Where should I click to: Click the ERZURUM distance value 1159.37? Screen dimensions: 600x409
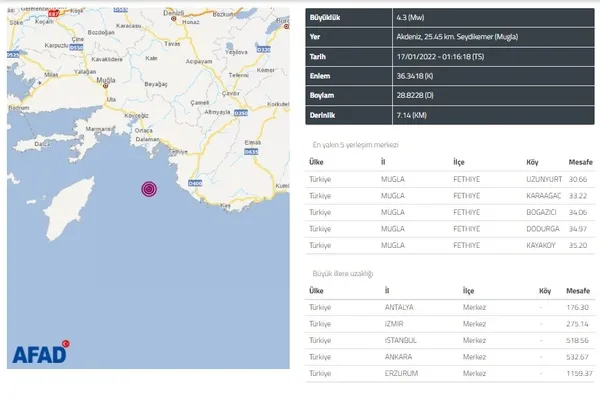pos(579,373)
